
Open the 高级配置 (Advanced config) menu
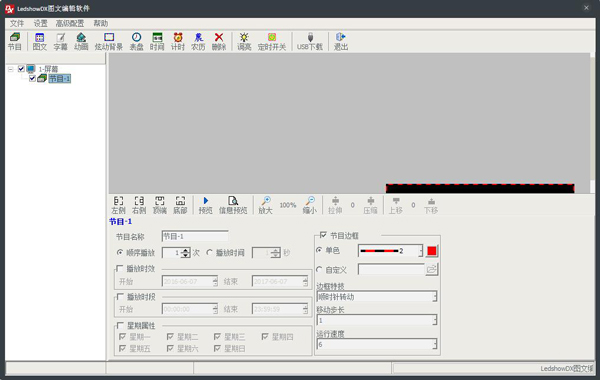click(x=70, y=23)
